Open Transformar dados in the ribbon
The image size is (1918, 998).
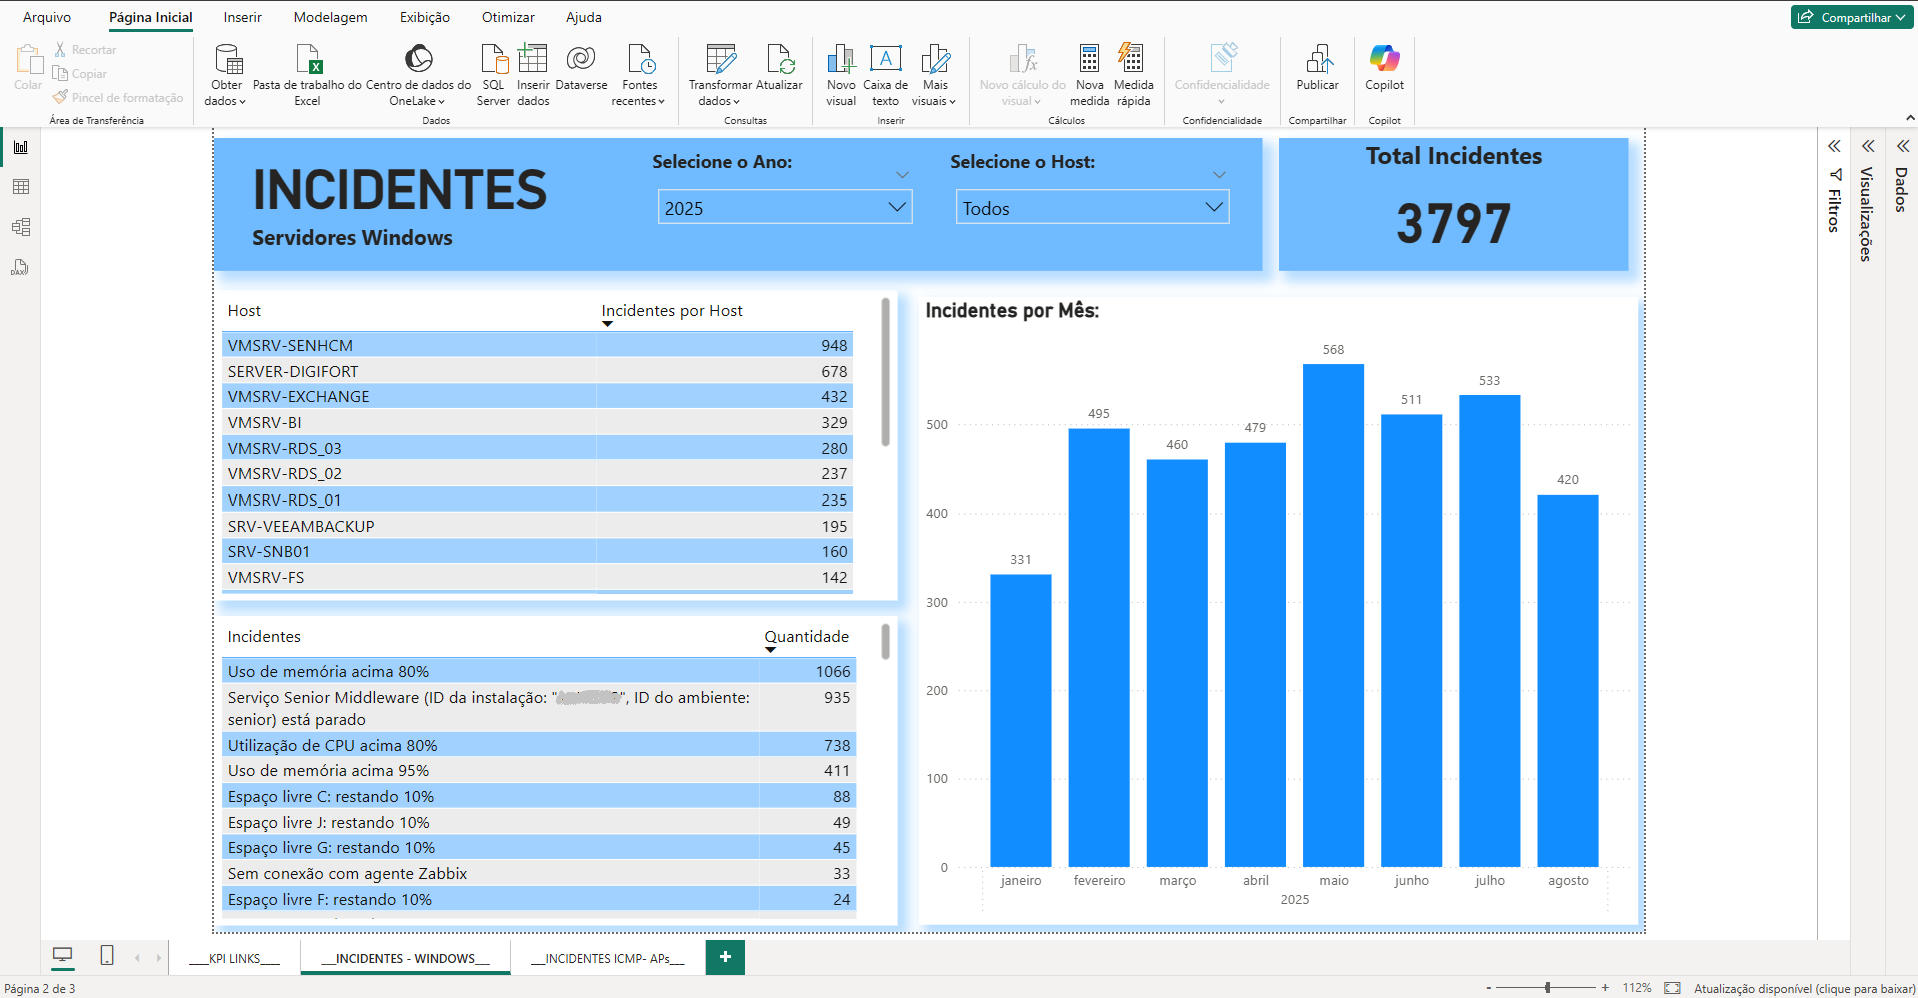(x=718, y=75)
